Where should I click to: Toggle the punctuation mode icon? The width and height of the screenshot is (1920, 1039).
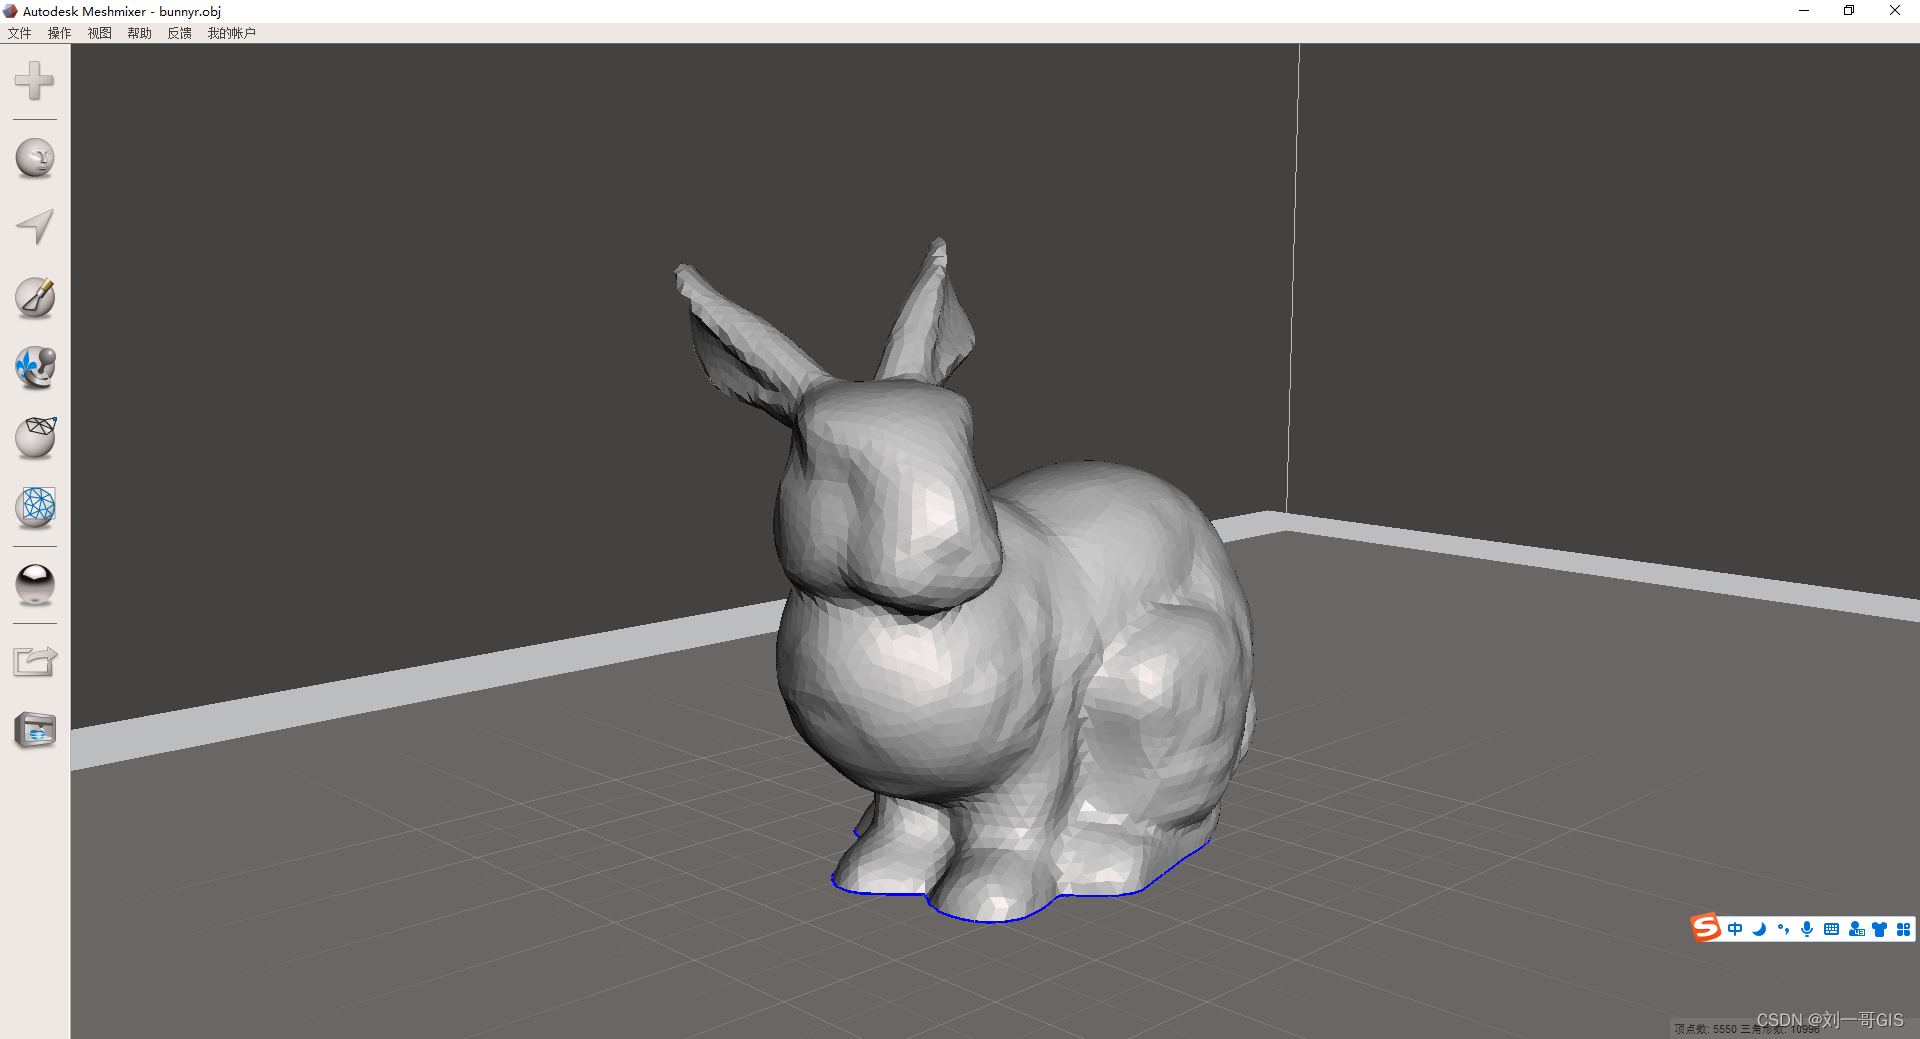(1783, 929)
